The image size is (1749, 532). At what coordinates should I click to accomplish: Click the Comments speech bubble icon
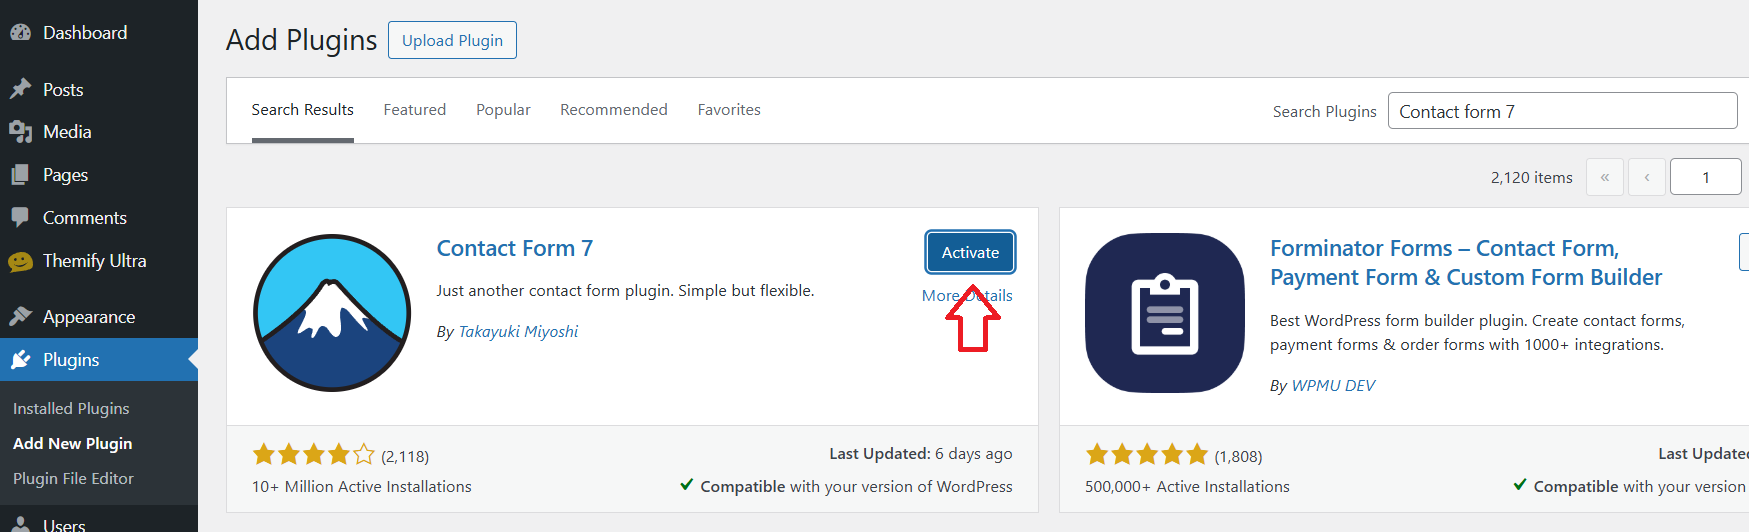pyautogui.click(x=20, y=218)
